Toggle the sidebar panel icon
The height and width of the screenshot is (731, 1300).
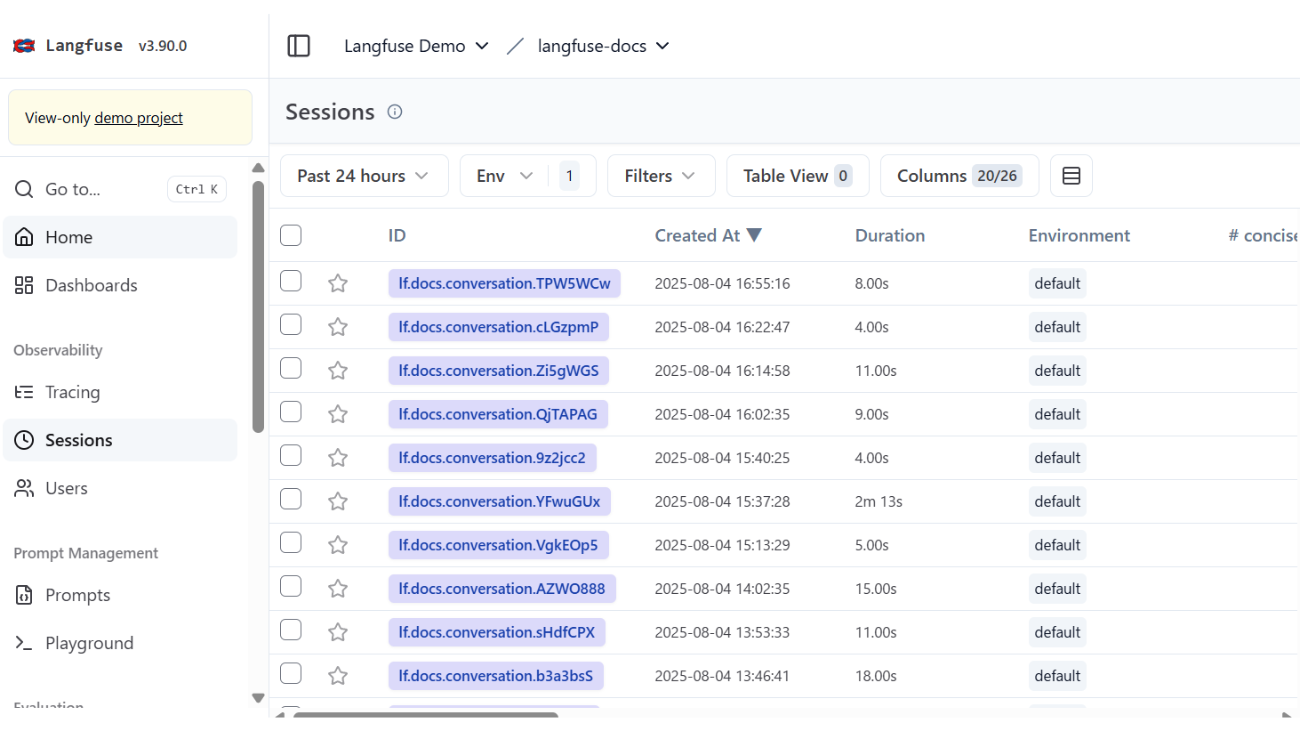(299, 46)
